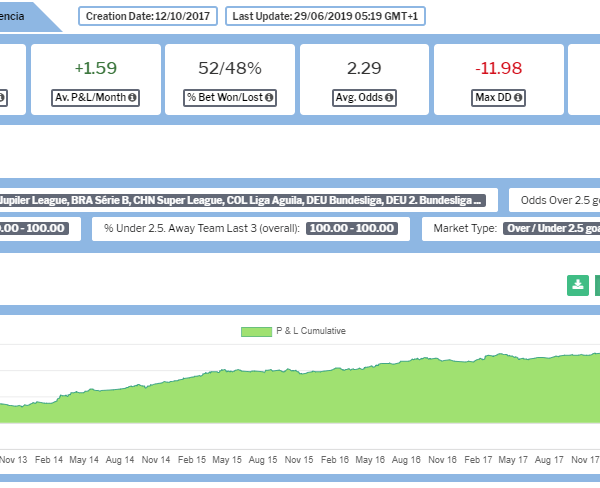The height and width of the screenshot is (488, 600).
Task: Click the Nov 15 axis label
Action: [299, 460]
